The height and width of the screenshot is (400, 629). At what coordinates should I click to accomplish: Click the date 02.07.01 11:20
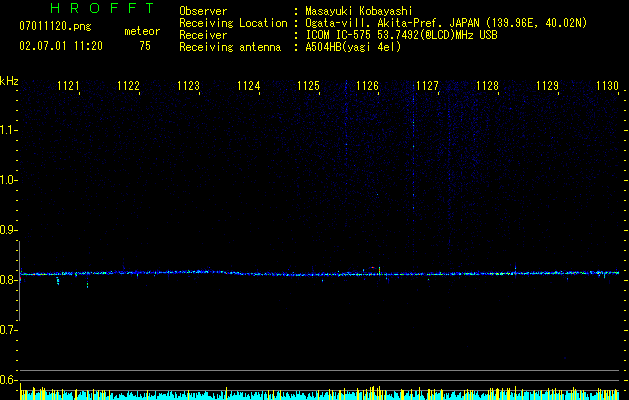[61, 46]
